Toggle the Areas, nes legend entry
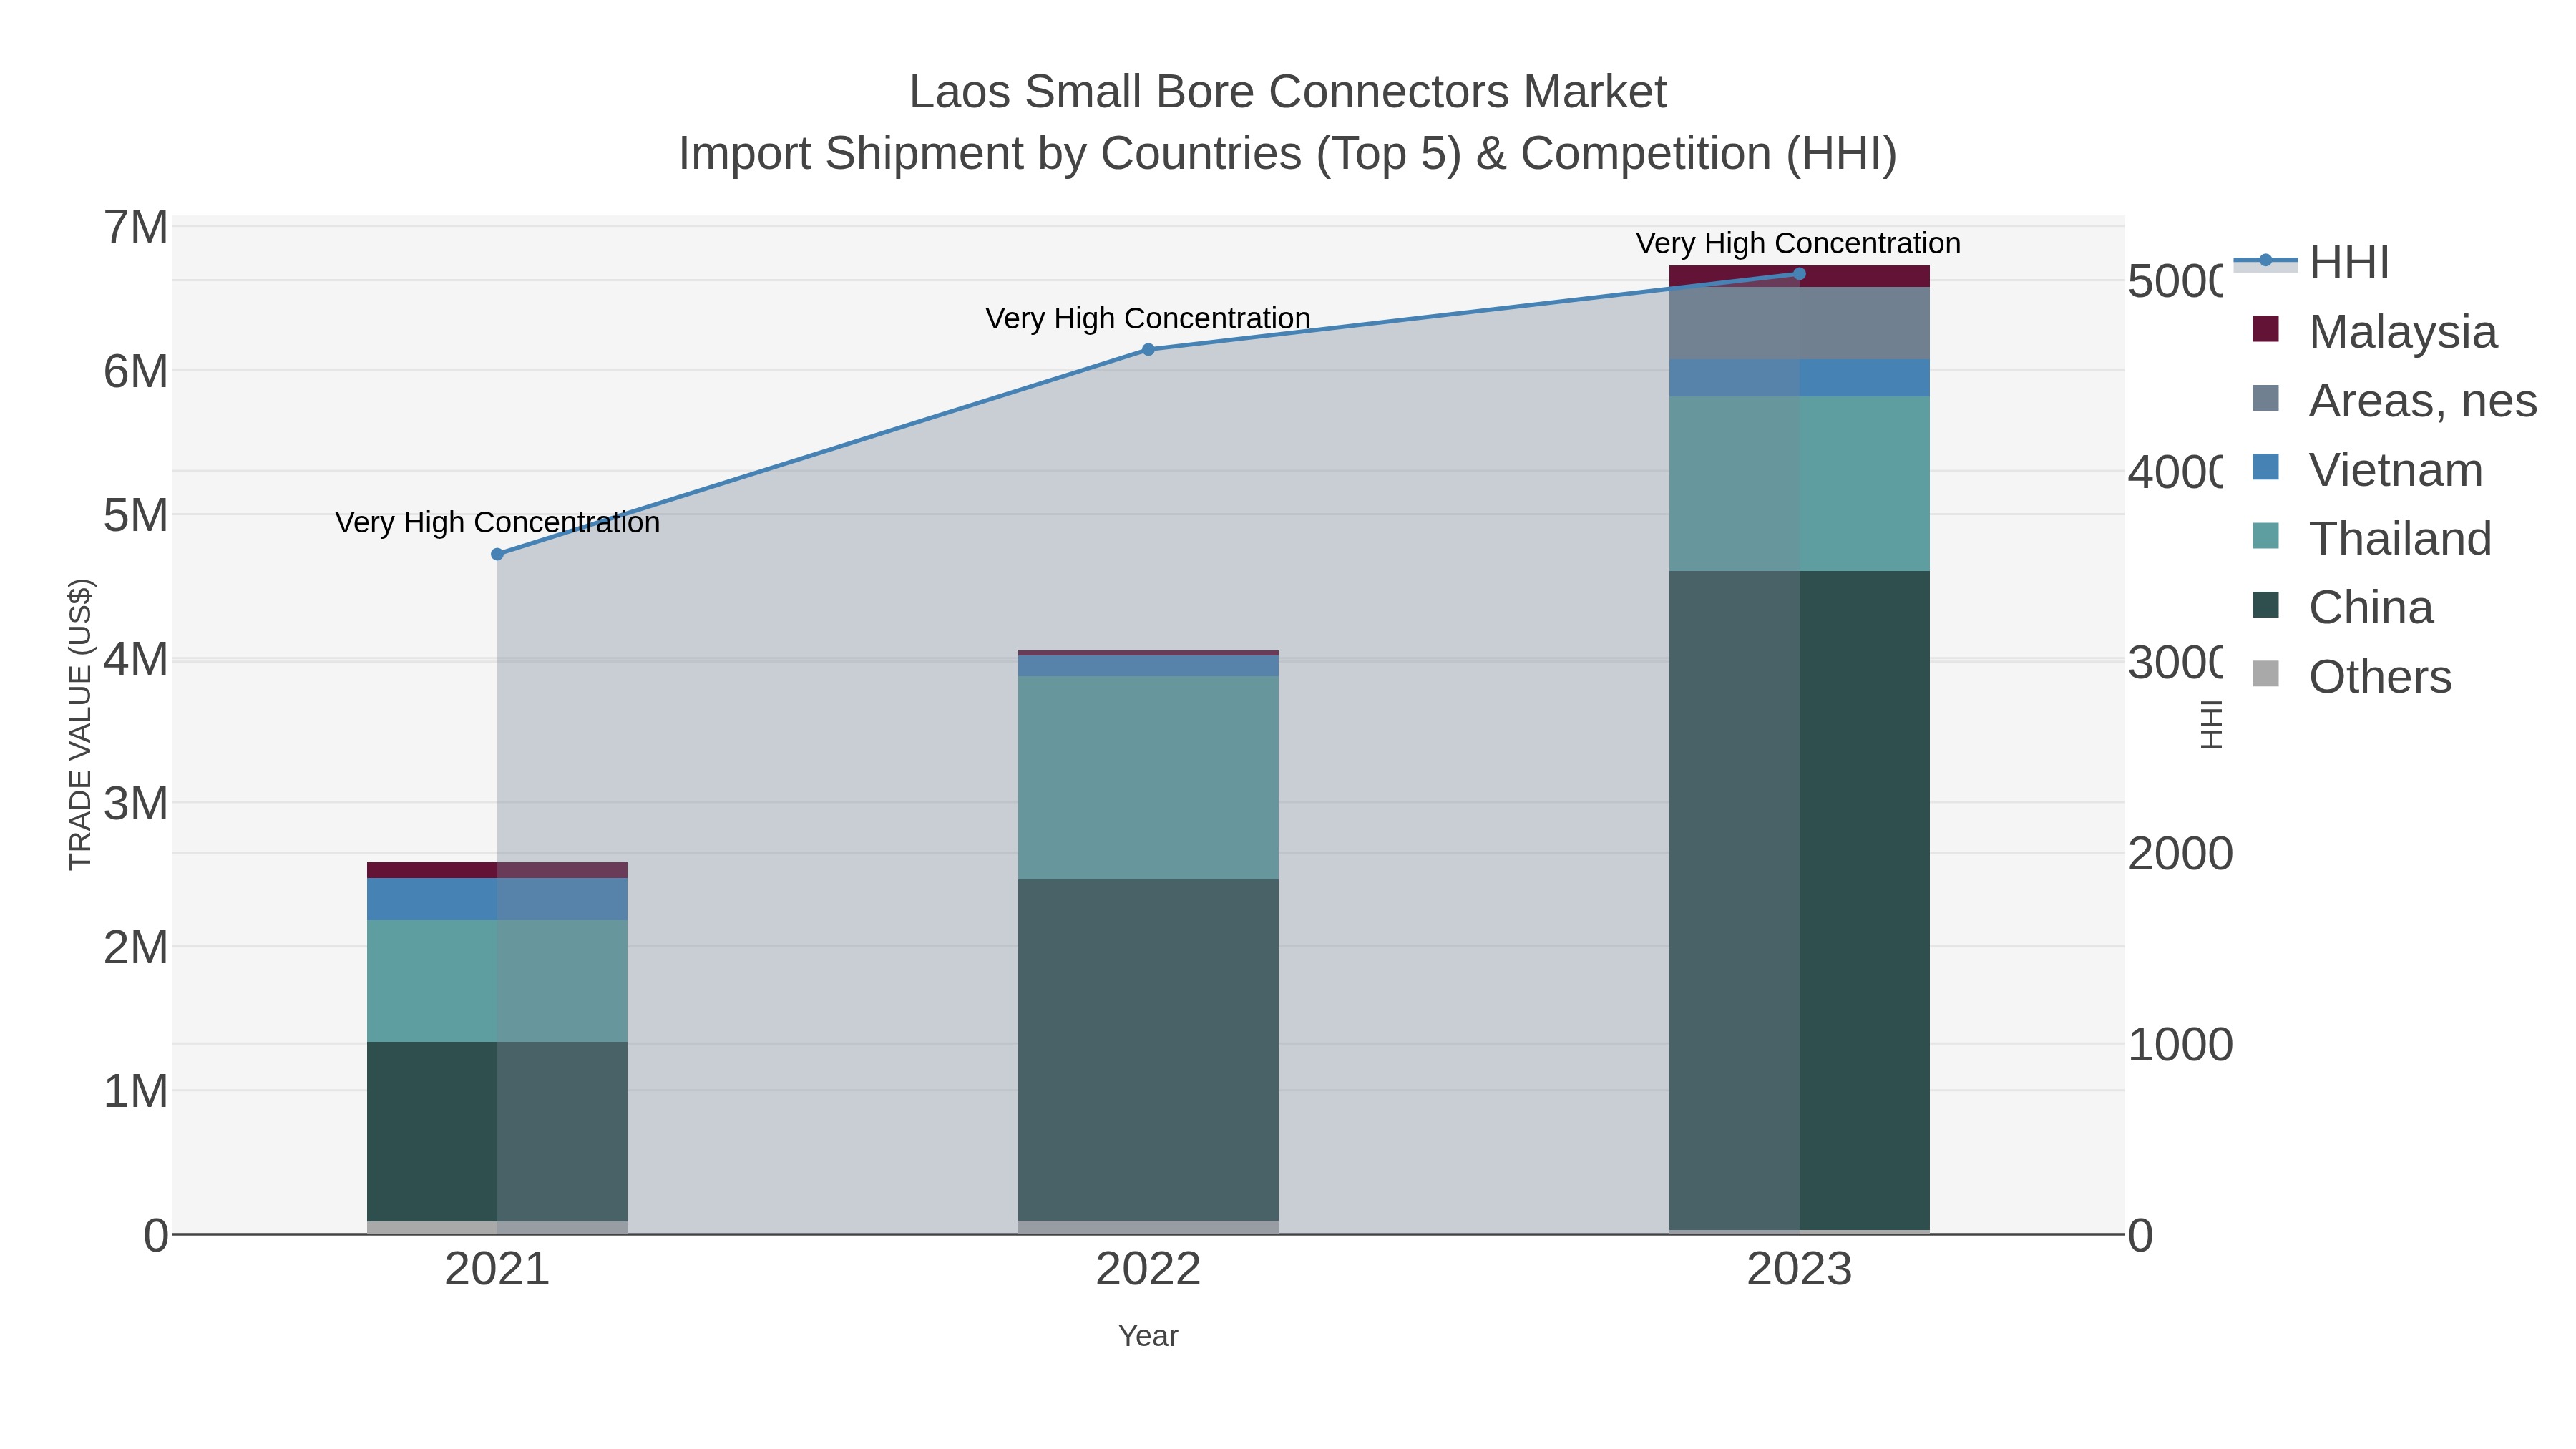This screenshot has width=2576, height=1449. 2394,400
